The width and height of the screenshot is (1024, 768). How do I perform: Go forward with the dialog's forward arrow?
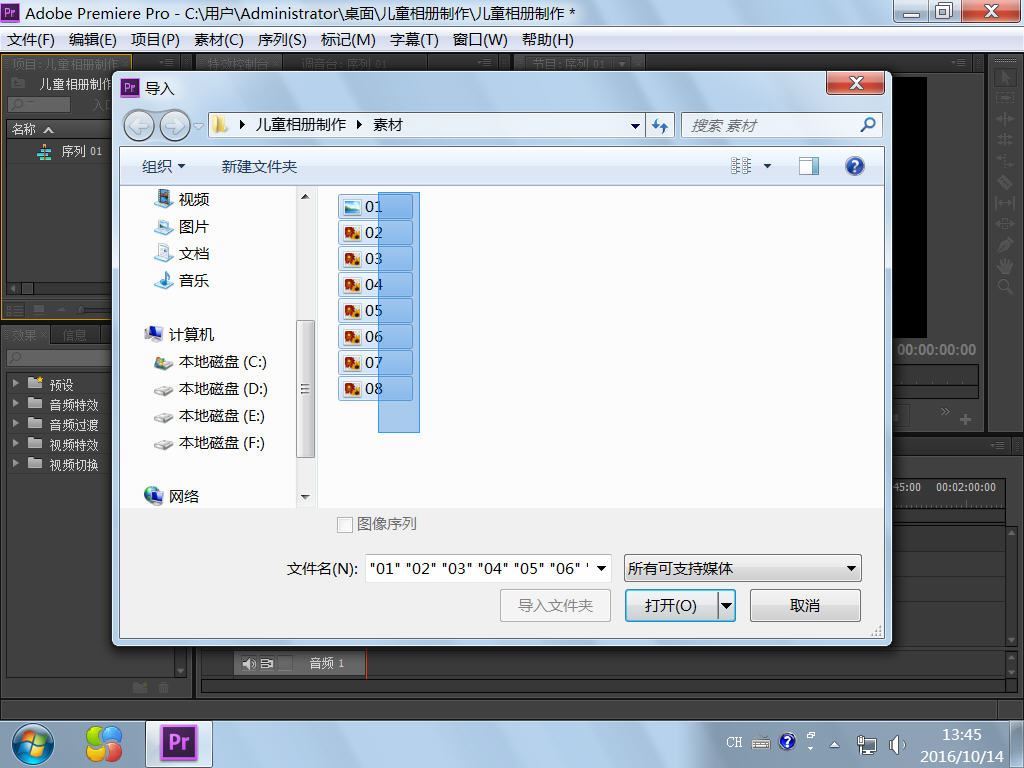click(x=174, y=125)
